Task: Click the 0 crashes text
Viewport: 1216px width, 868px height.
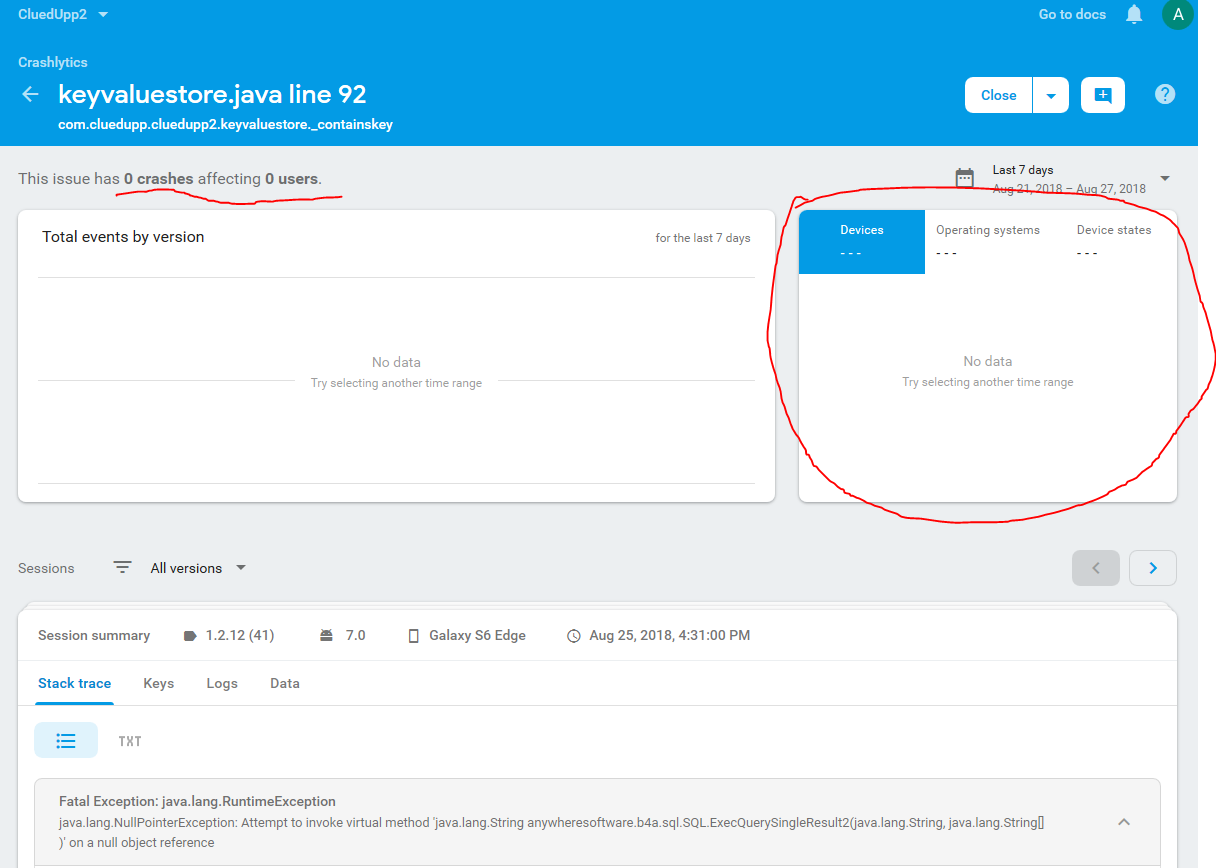Action: [x=159, y=179]
